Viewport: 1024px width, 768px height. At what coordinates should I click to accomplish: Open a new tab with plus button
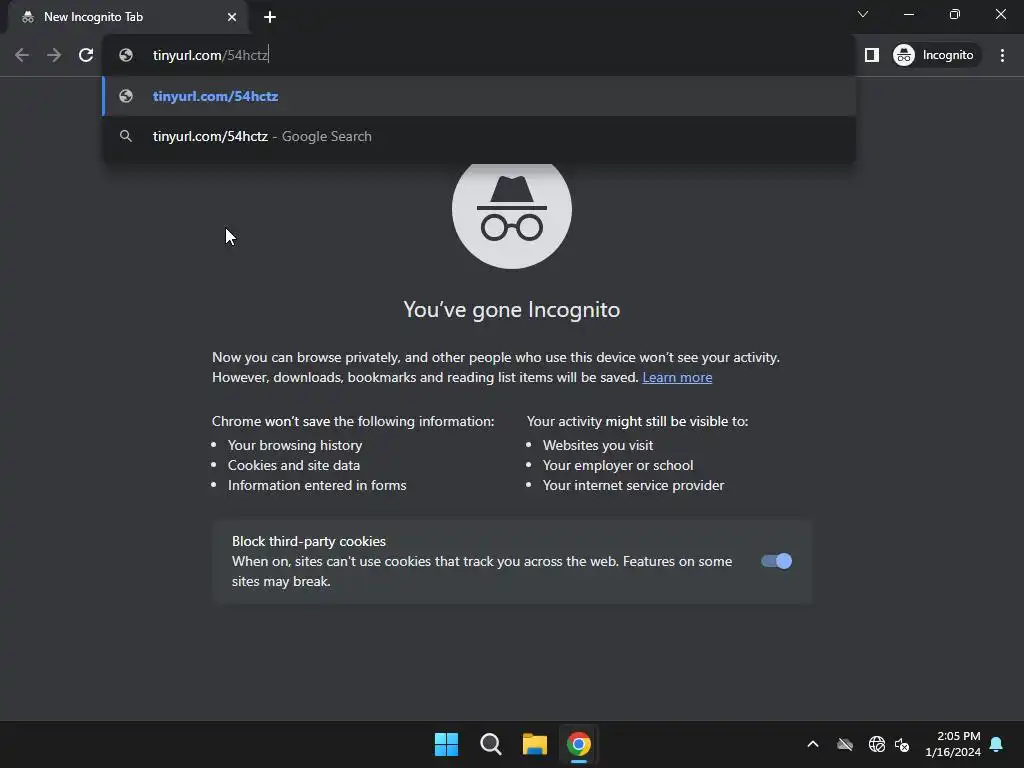270,17
